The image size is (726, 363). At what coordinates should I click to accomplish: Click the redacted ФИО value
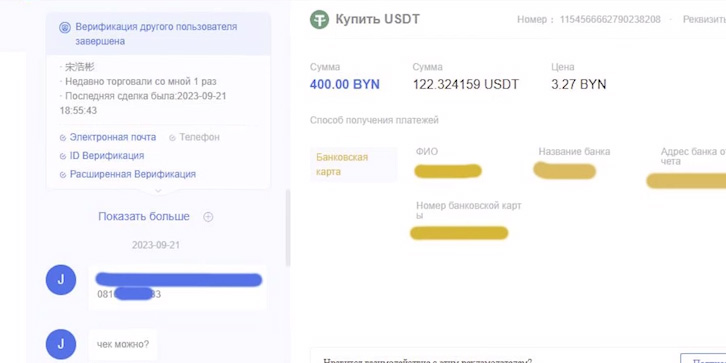coord(448,171)
